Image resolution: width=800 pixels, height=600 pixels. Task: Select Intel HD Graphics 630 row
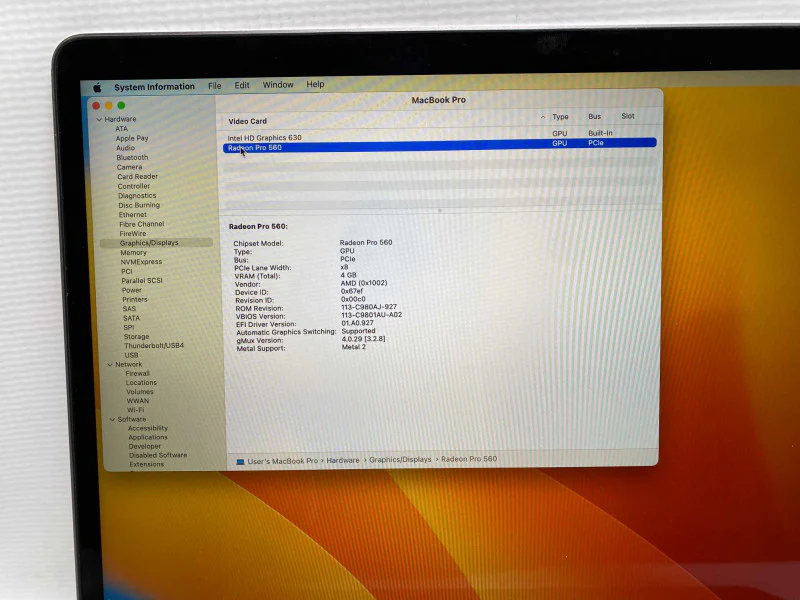tap(440, 137)
